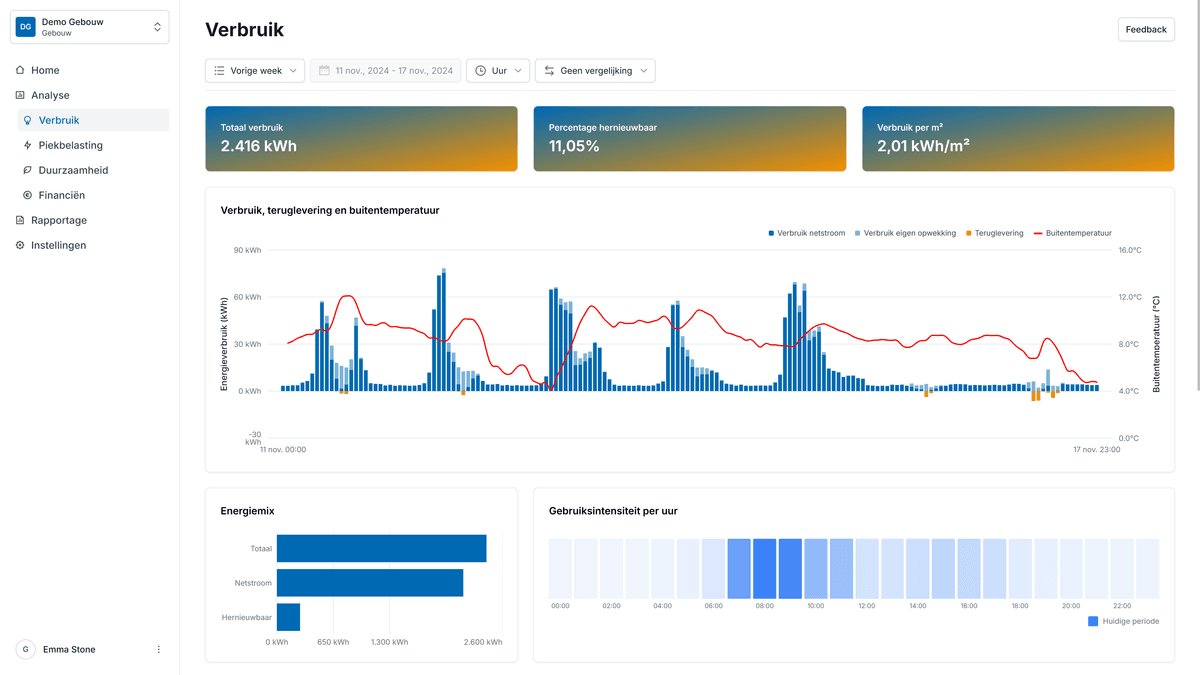Click the Gebruiksintensiteit per uur heading
This screenshot has width=1200, height=675.
point(613,511)
